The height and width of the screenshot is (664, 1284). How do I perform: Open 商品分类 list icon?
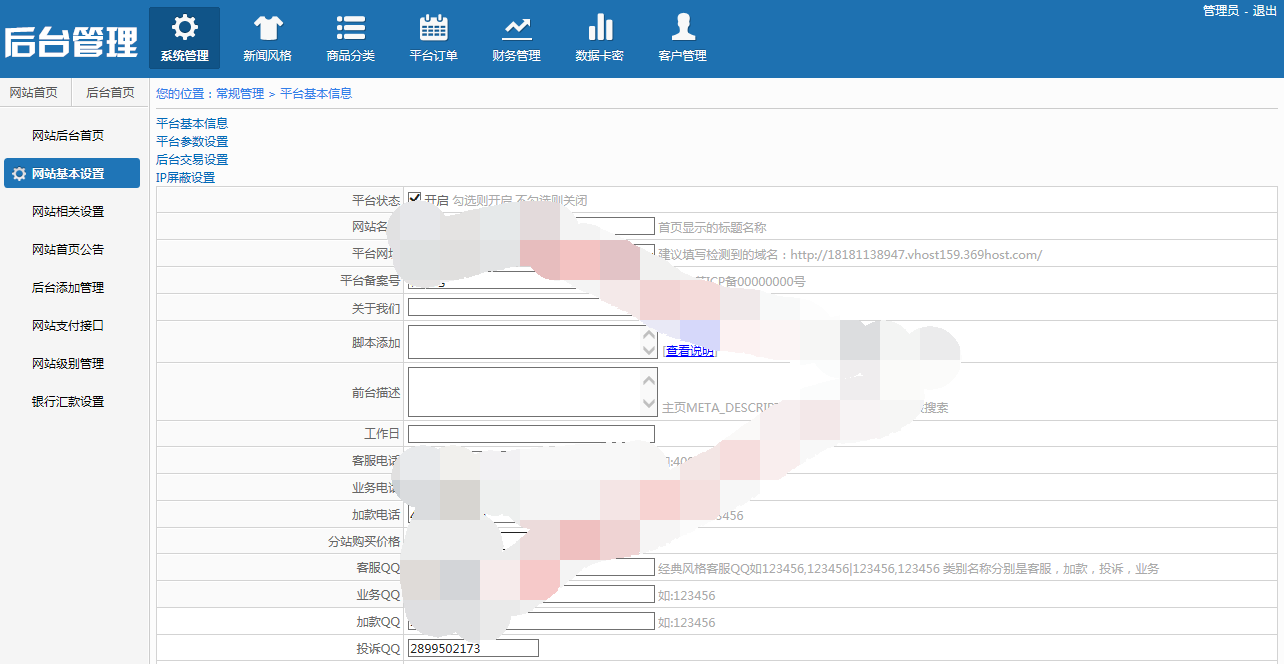click(x=350, y=27)
